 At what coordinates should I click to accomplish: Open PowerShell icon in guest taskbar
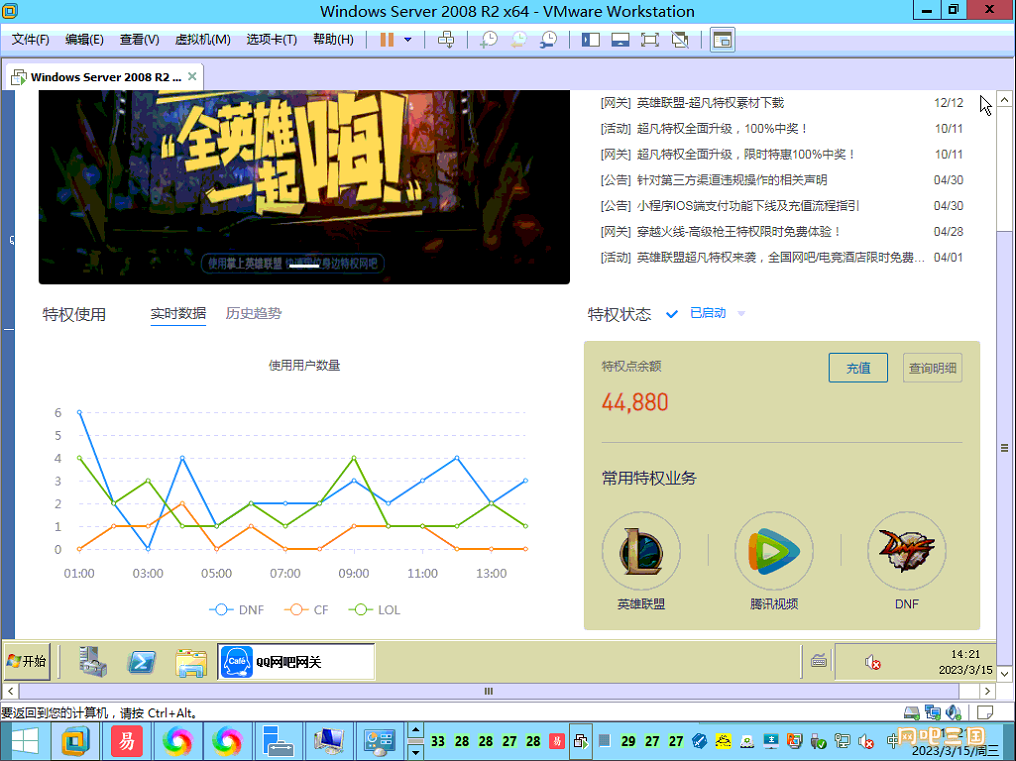[141, 662]
